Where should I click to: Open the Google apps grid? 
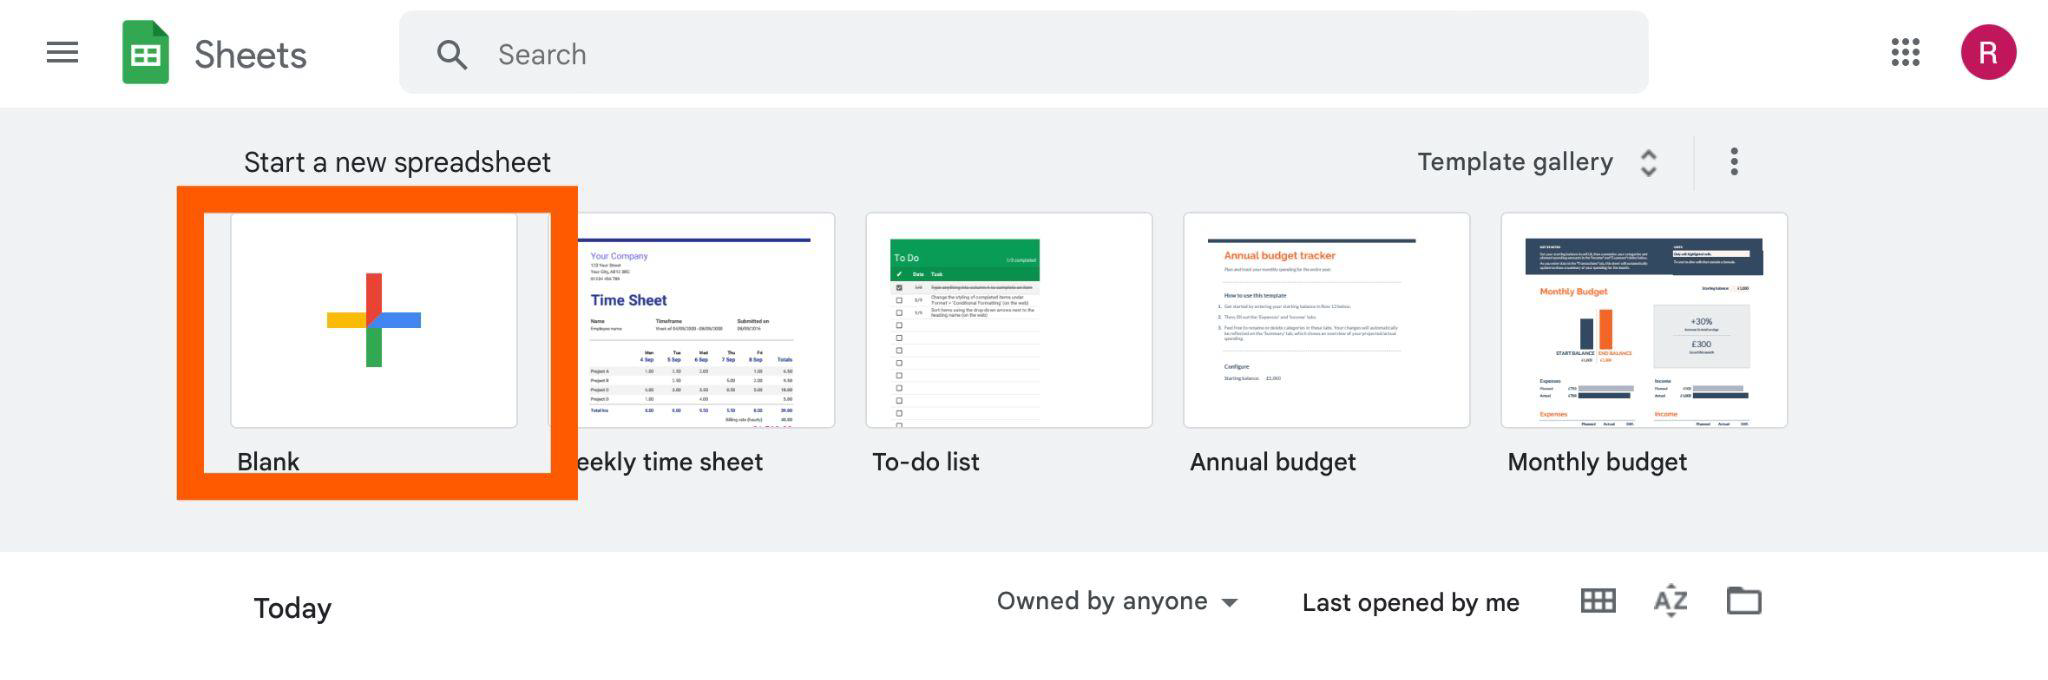(x=1905, y=52)
